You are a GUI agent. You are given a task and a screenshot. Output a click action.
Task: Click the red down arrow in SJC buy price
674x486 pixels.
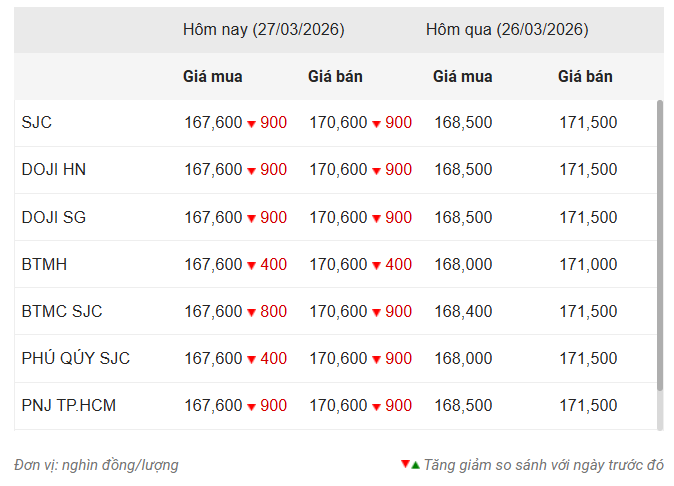(251, 124)
